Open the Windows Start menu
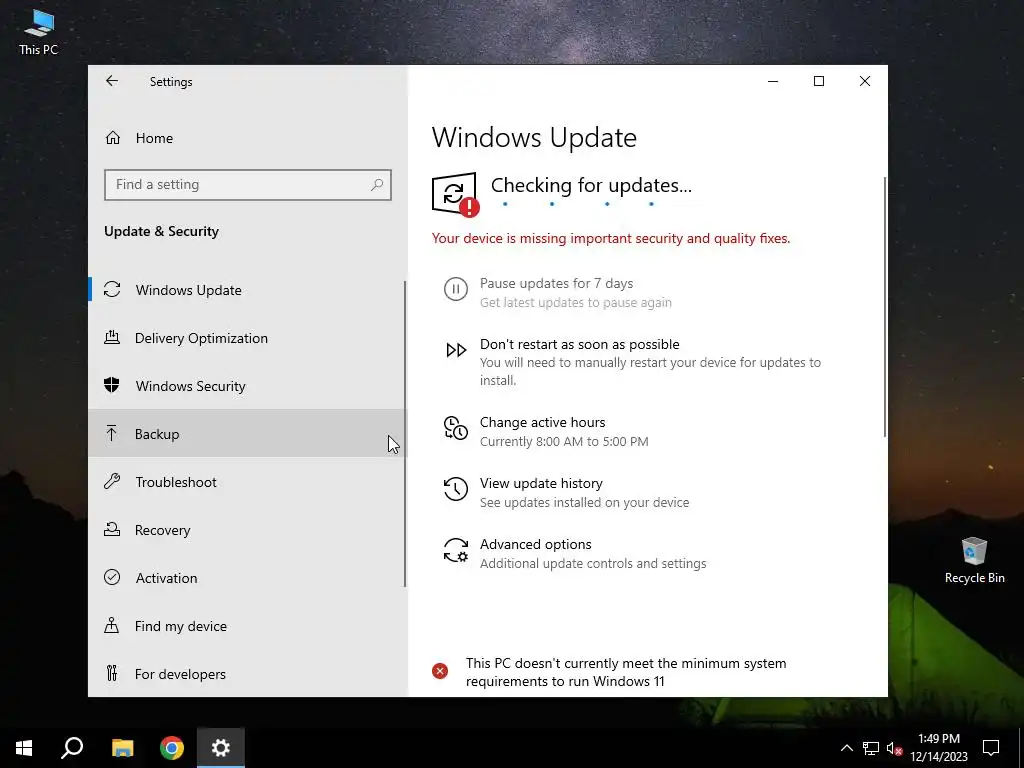The width and height of the screenshot is (1024, 768). pyautogui.click(x=24, y=748)
